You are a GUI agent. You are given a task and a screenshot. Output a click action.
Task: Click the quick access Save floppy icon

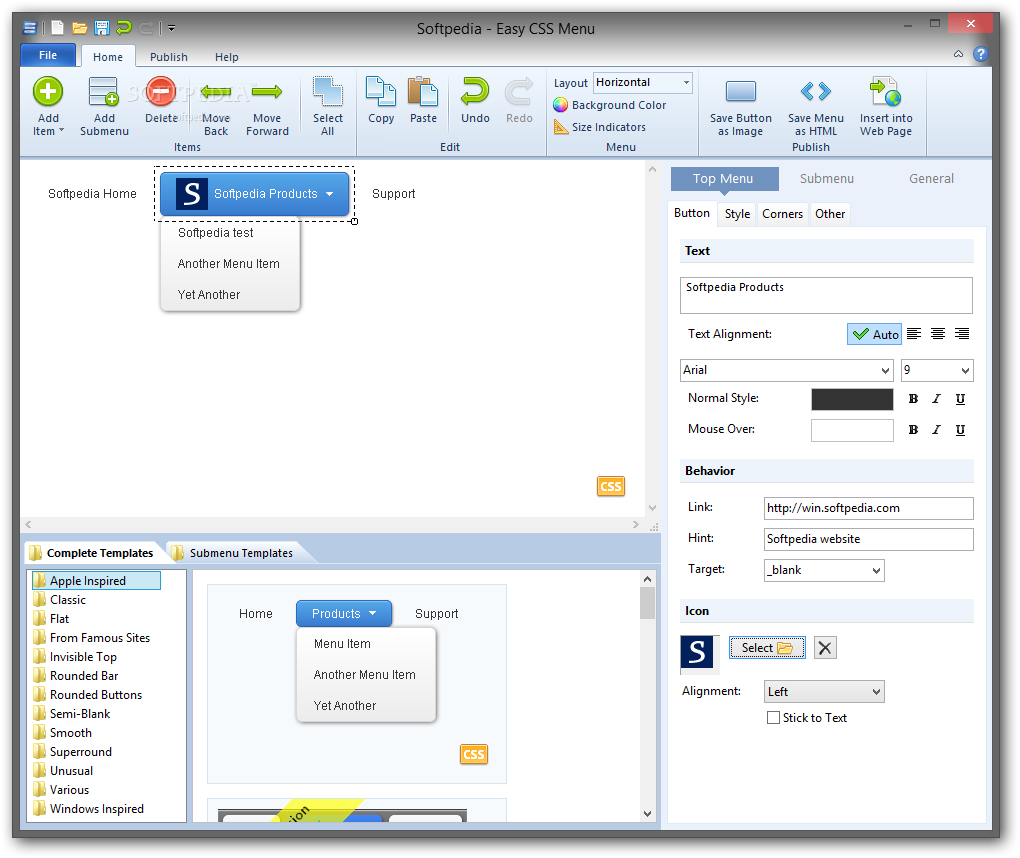101,27
